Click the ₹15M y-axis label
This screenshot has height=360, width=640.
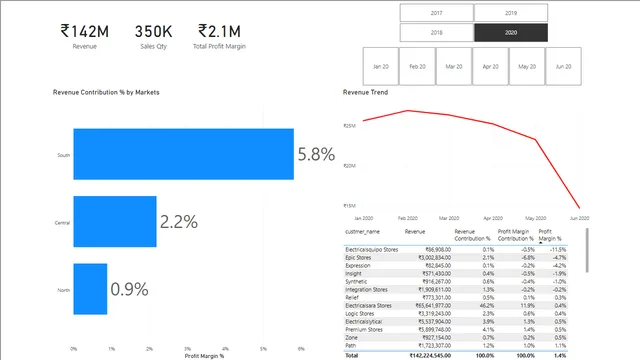click(349, 206)
